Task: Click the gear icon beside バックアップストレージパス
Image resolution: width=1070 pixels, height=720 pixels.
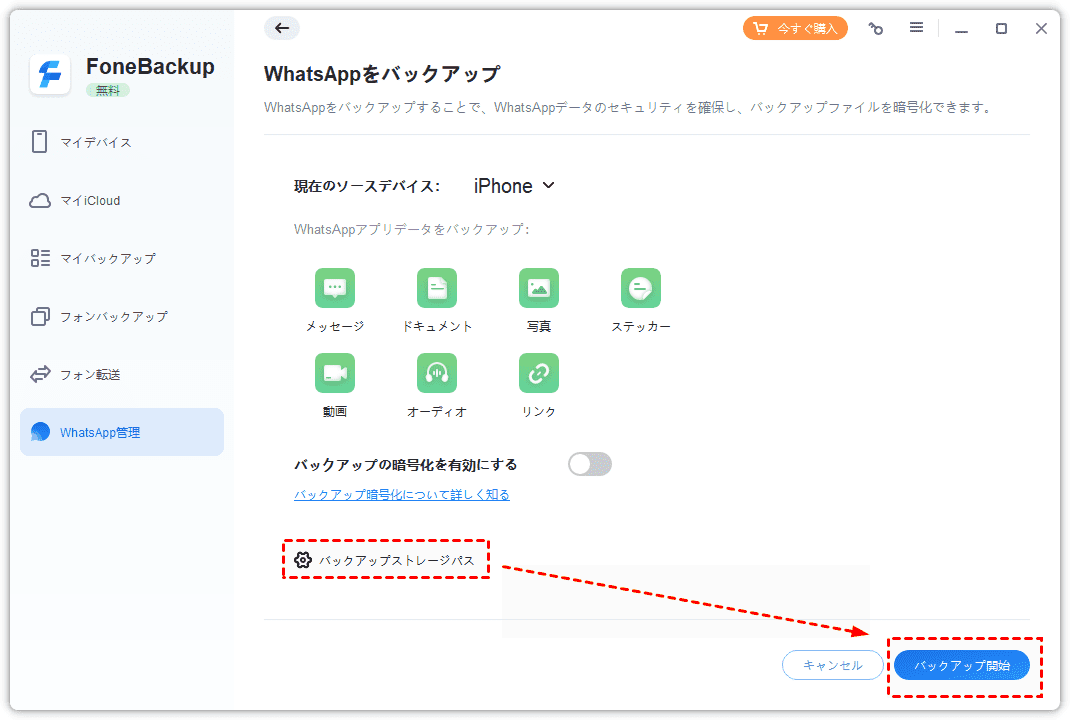Action: [303, 560]
